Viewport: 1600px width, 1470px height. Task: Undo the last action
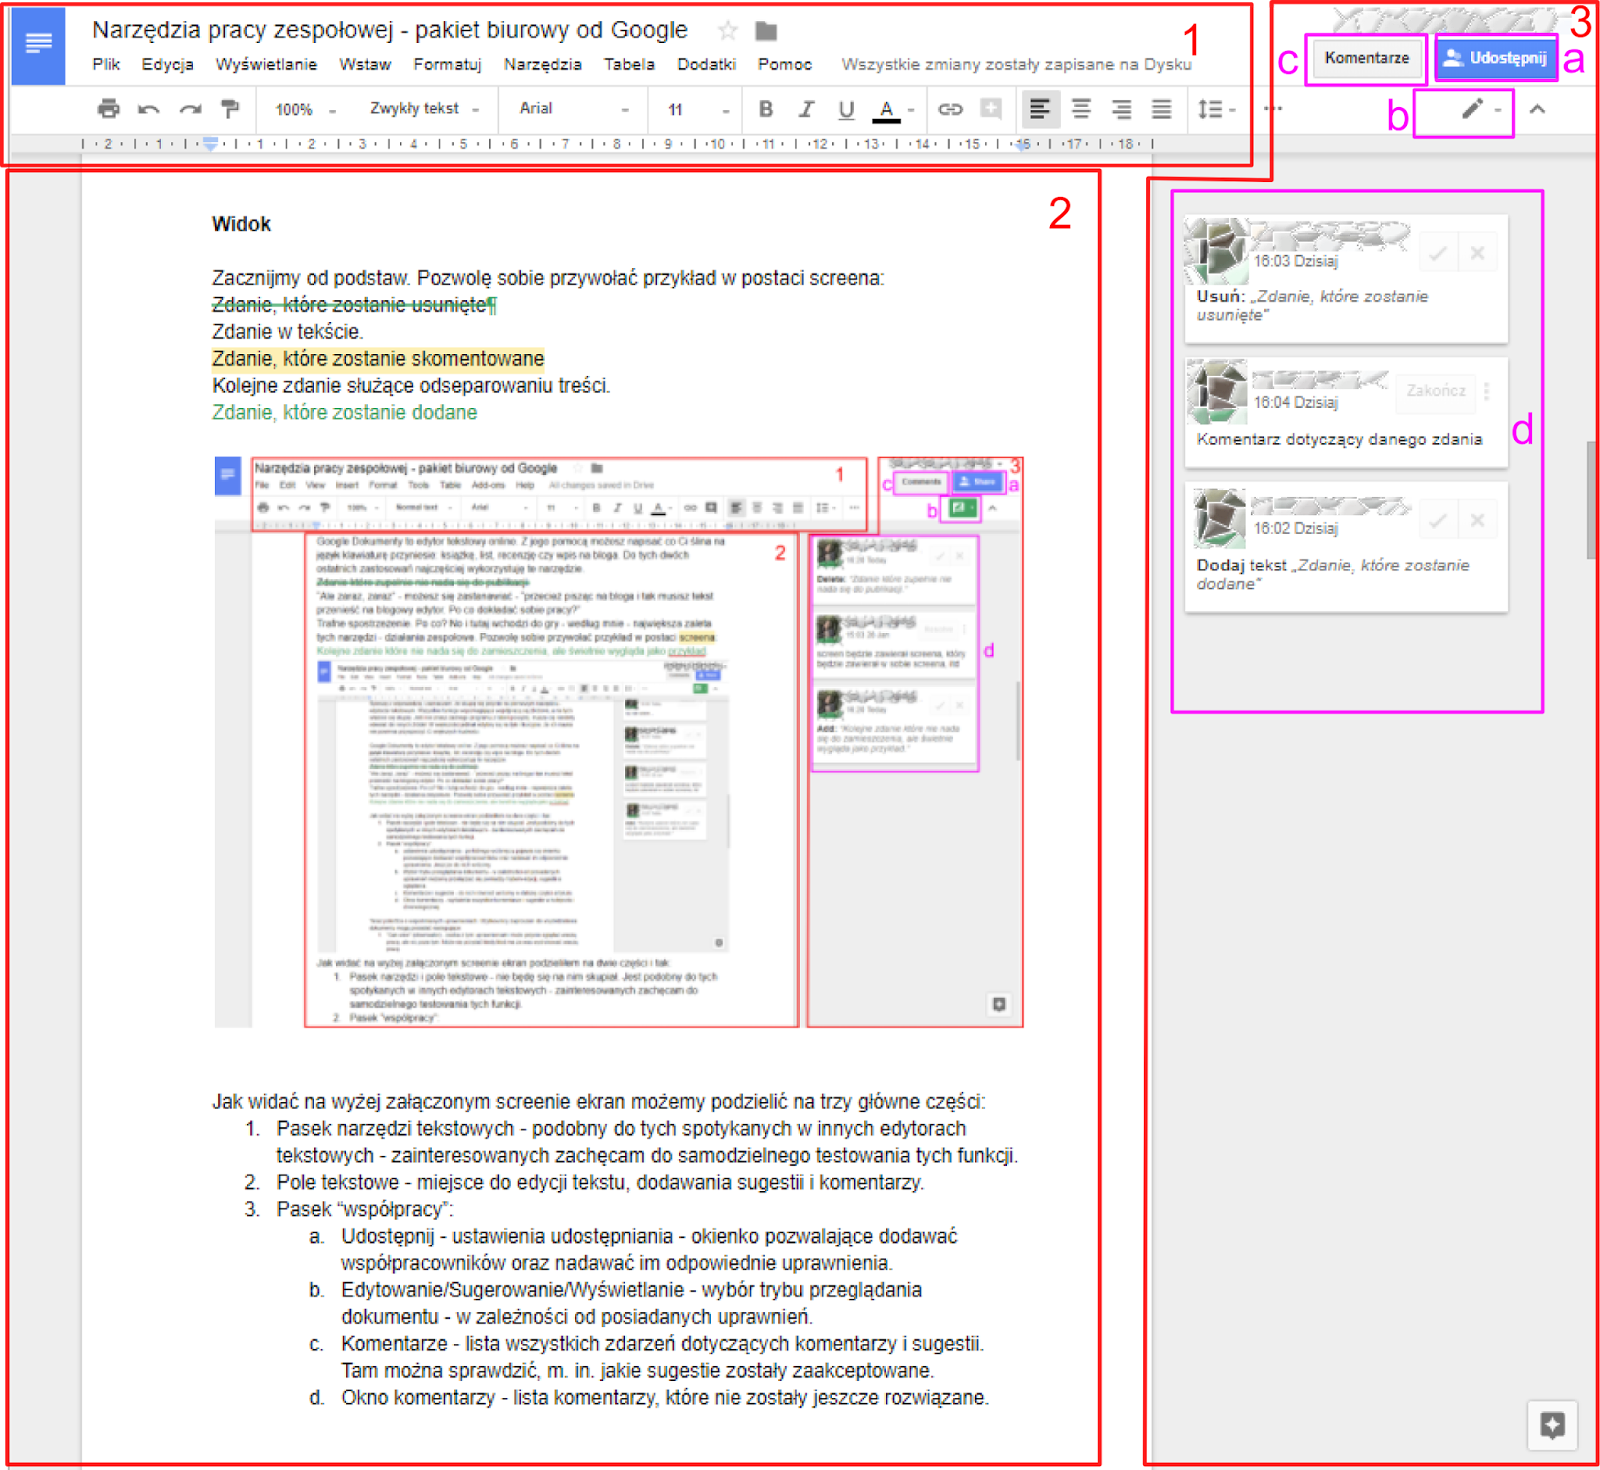pyautogui.click(x=149, y=108)
